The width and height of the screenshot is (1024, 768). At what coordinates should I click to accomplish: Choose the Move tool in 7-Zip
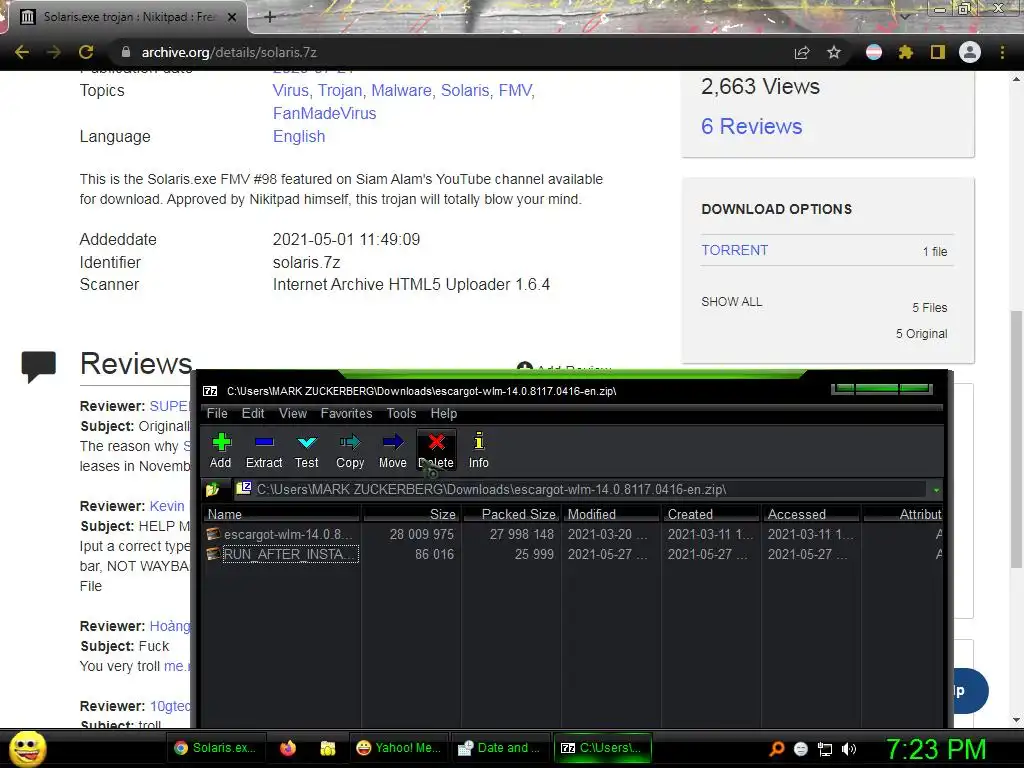point(392,451)
